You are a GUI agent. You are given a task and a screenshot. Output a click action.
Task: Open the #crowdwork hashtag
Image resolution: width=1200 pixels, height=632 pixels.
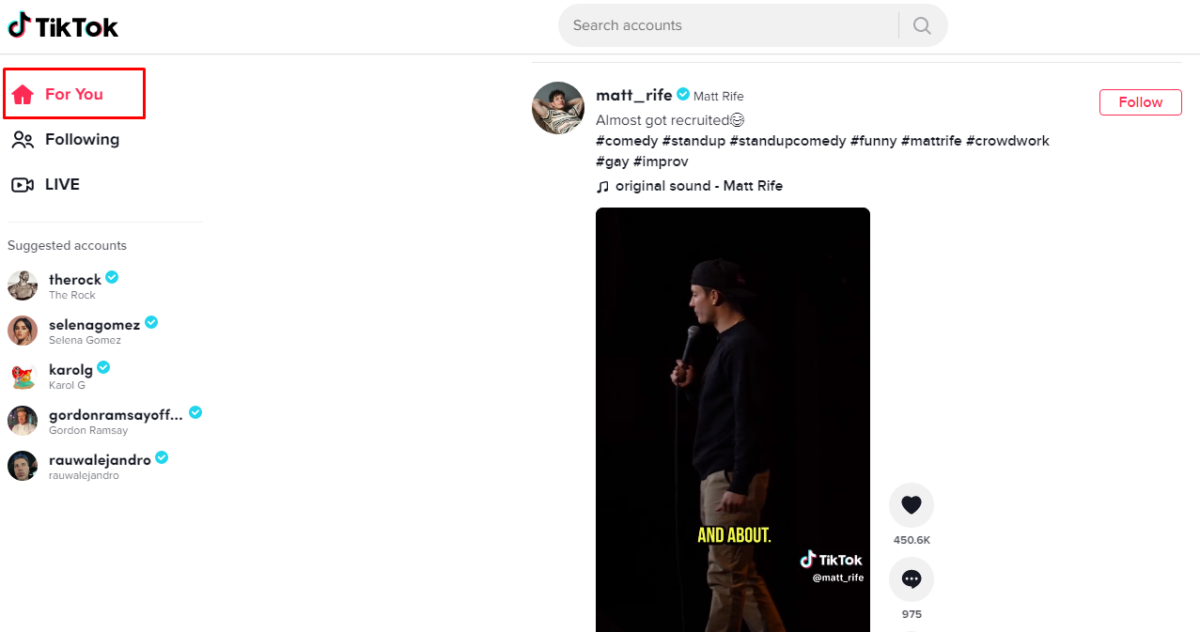coord(1007,141)
